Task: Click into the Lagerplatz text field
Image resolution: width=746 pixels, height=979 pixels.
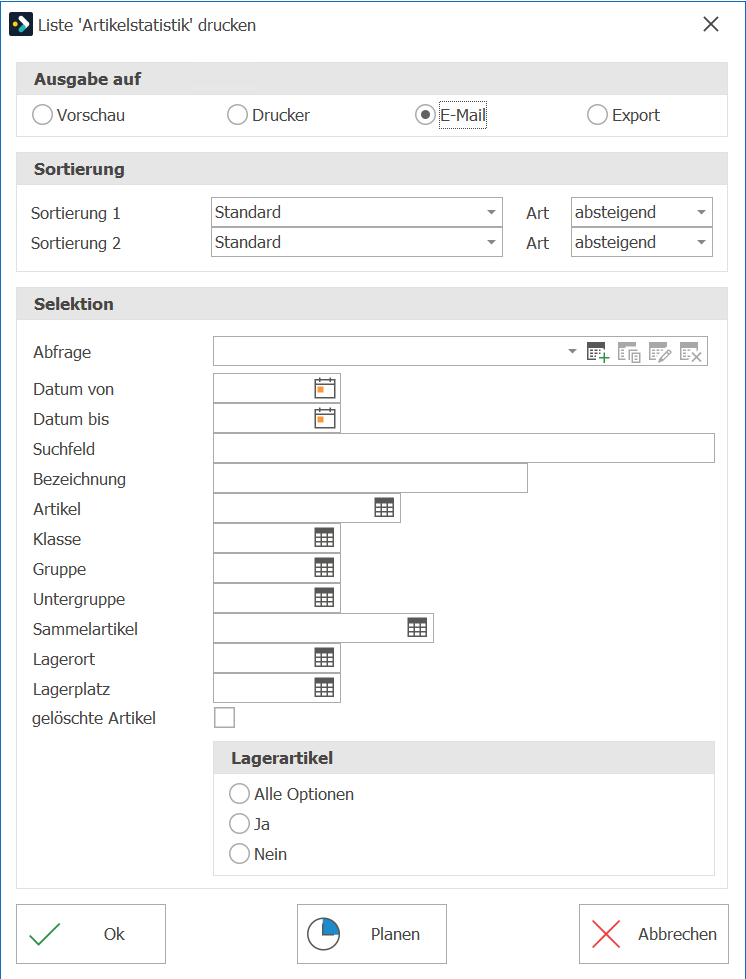Action: pos(263,688)
